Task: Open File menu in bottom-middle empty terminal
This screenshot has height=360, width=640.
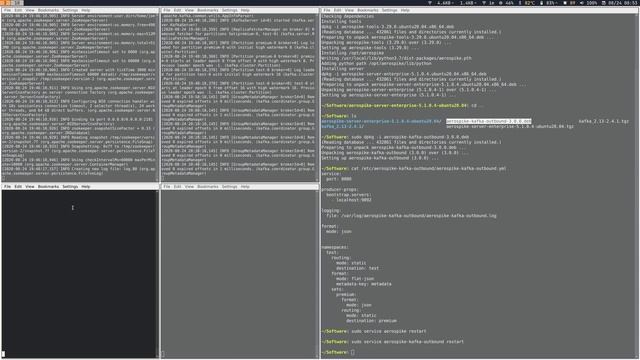Action: 167,187
